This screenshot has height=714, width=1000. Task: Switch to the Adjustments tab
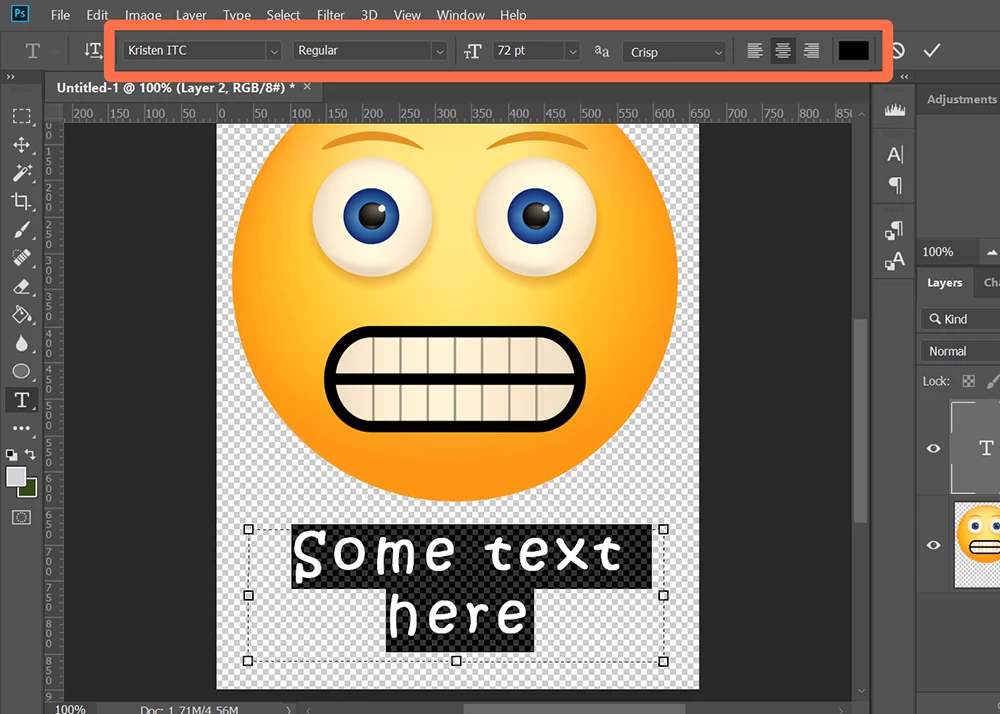[x=961, y=99]
